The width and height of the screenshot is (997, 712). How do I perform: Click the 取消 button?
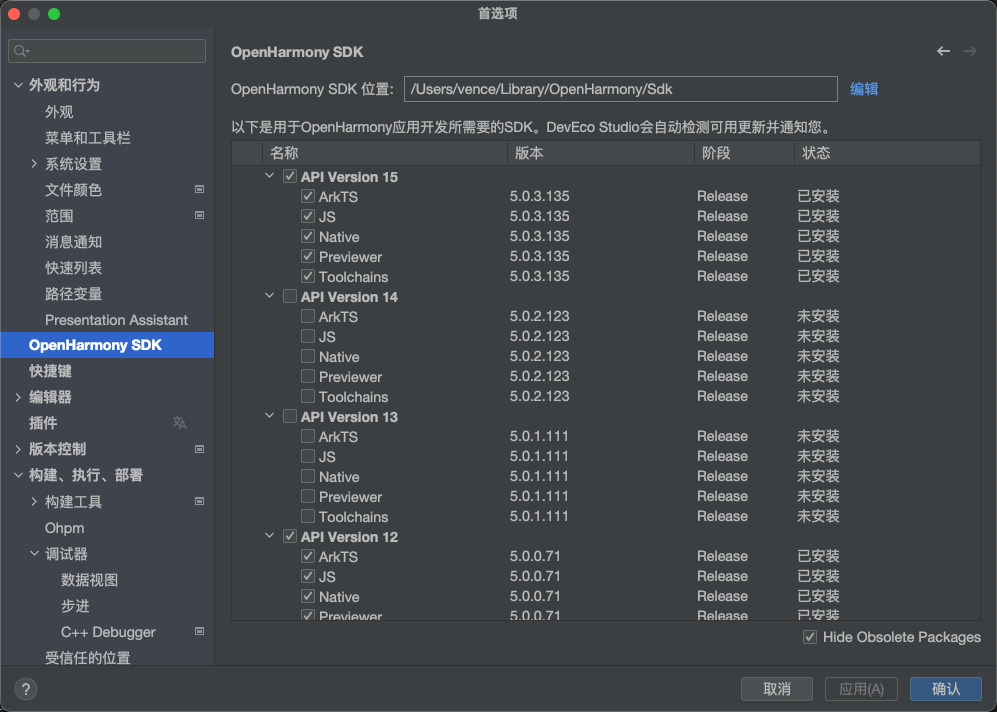[x=776, y=689]
